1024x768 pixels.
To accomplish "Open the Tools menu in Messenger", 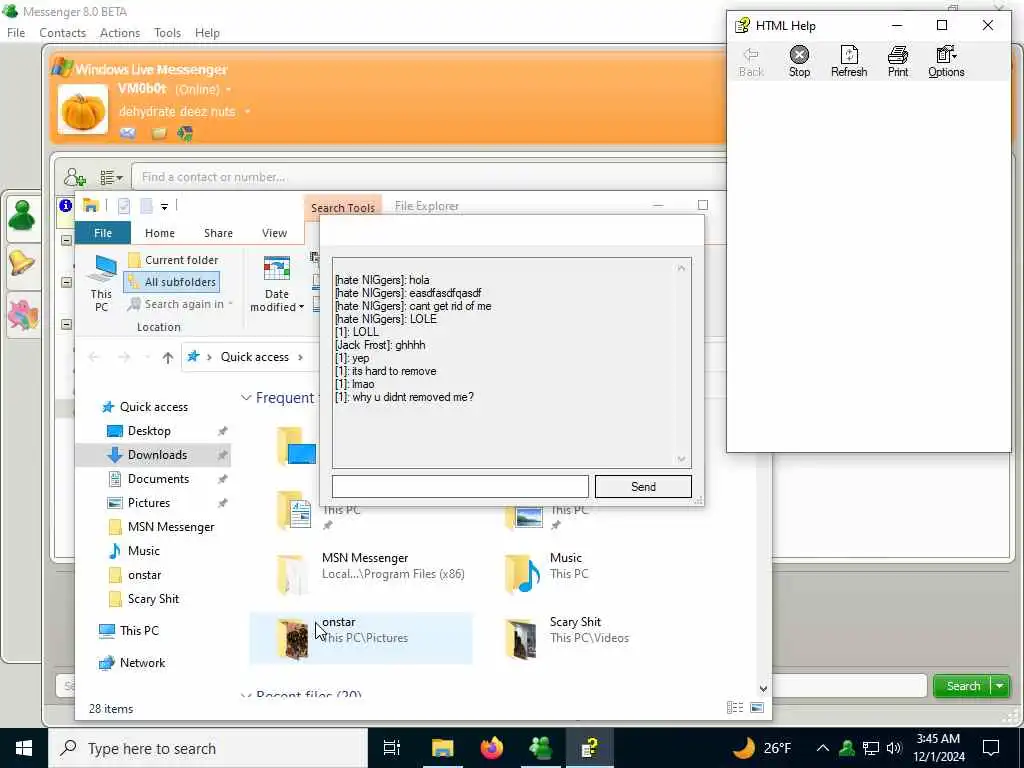I will pyautogui.click(x=167, y=33).
